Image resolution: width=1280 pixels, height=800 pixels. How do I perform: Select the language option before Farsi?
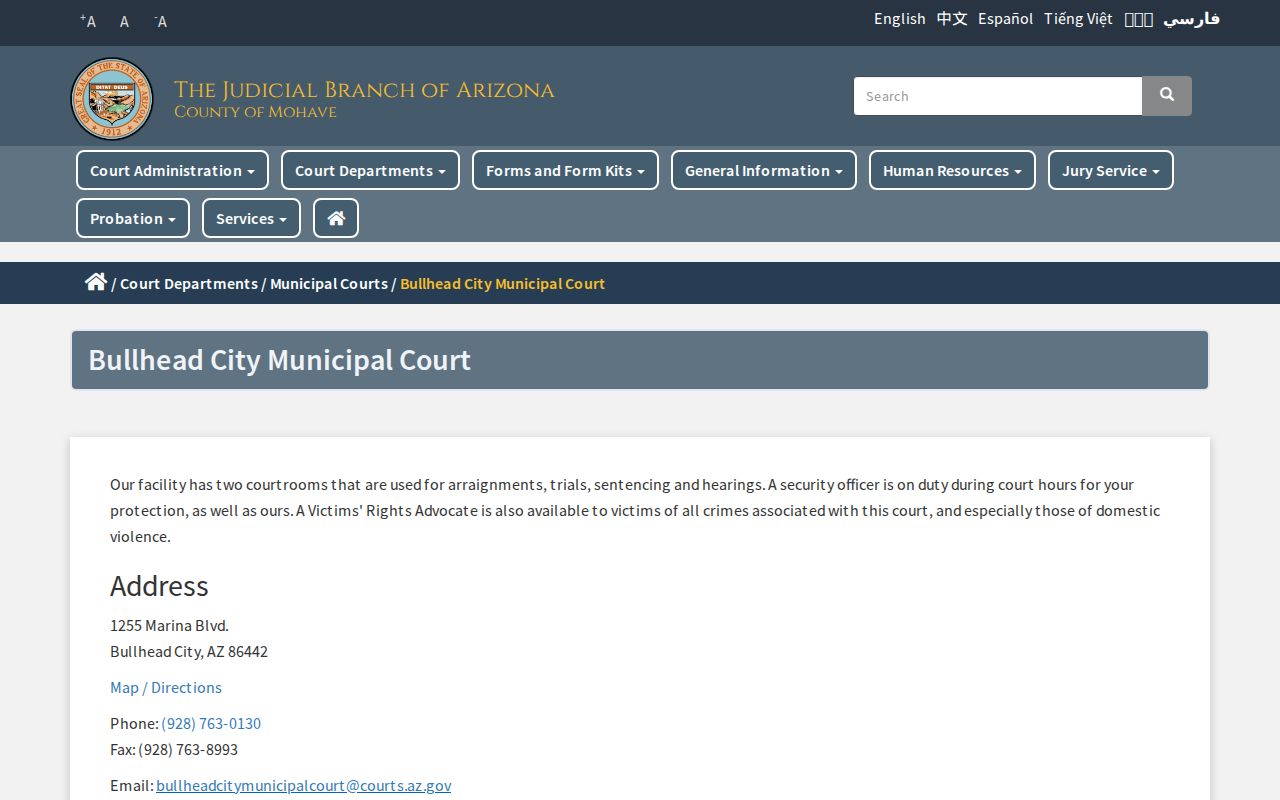(1138, 18)
